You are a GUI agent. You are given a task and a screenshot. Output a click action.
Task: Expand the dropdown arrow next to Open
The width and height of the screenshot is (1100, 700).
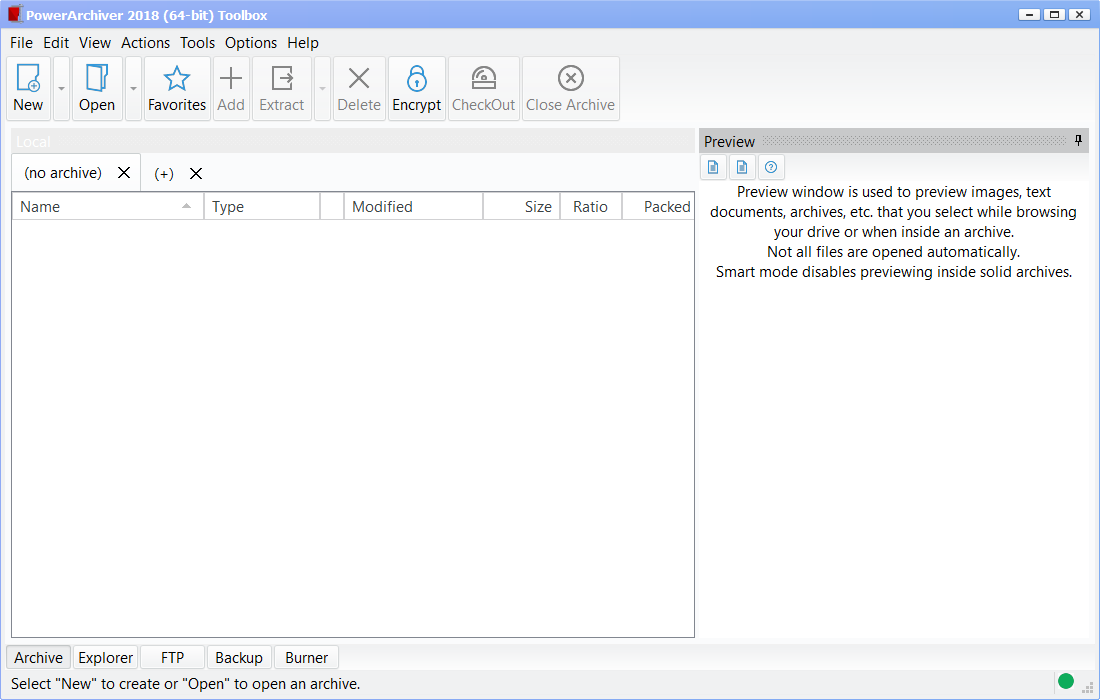[133, 88]
